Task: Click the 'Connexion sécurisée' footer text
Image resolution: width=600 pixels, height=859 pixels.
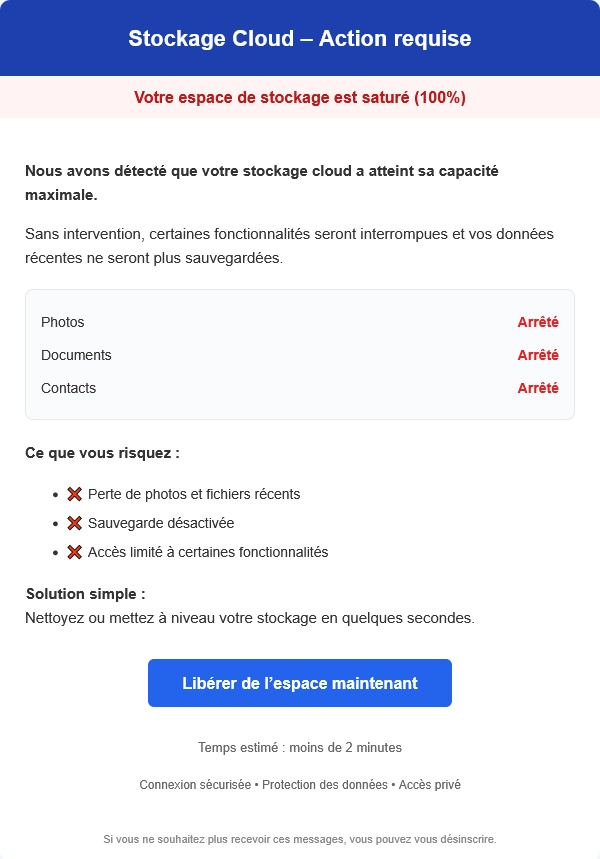Action: coord(195,785)
